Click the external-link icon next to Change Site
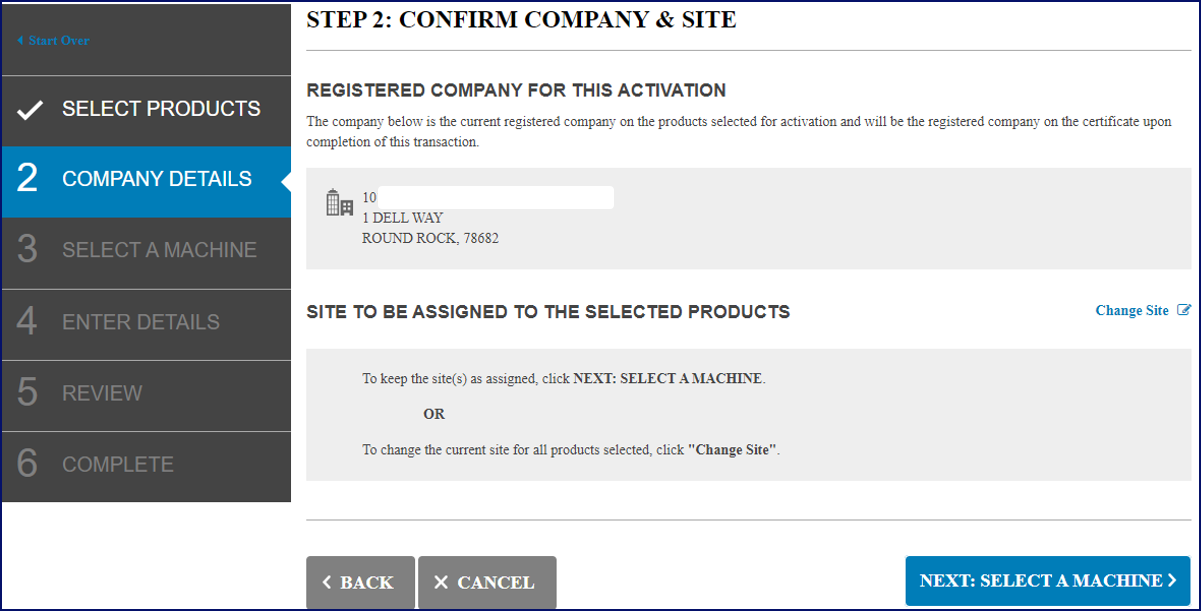 pyautogui.click(x=1184, y=310)
